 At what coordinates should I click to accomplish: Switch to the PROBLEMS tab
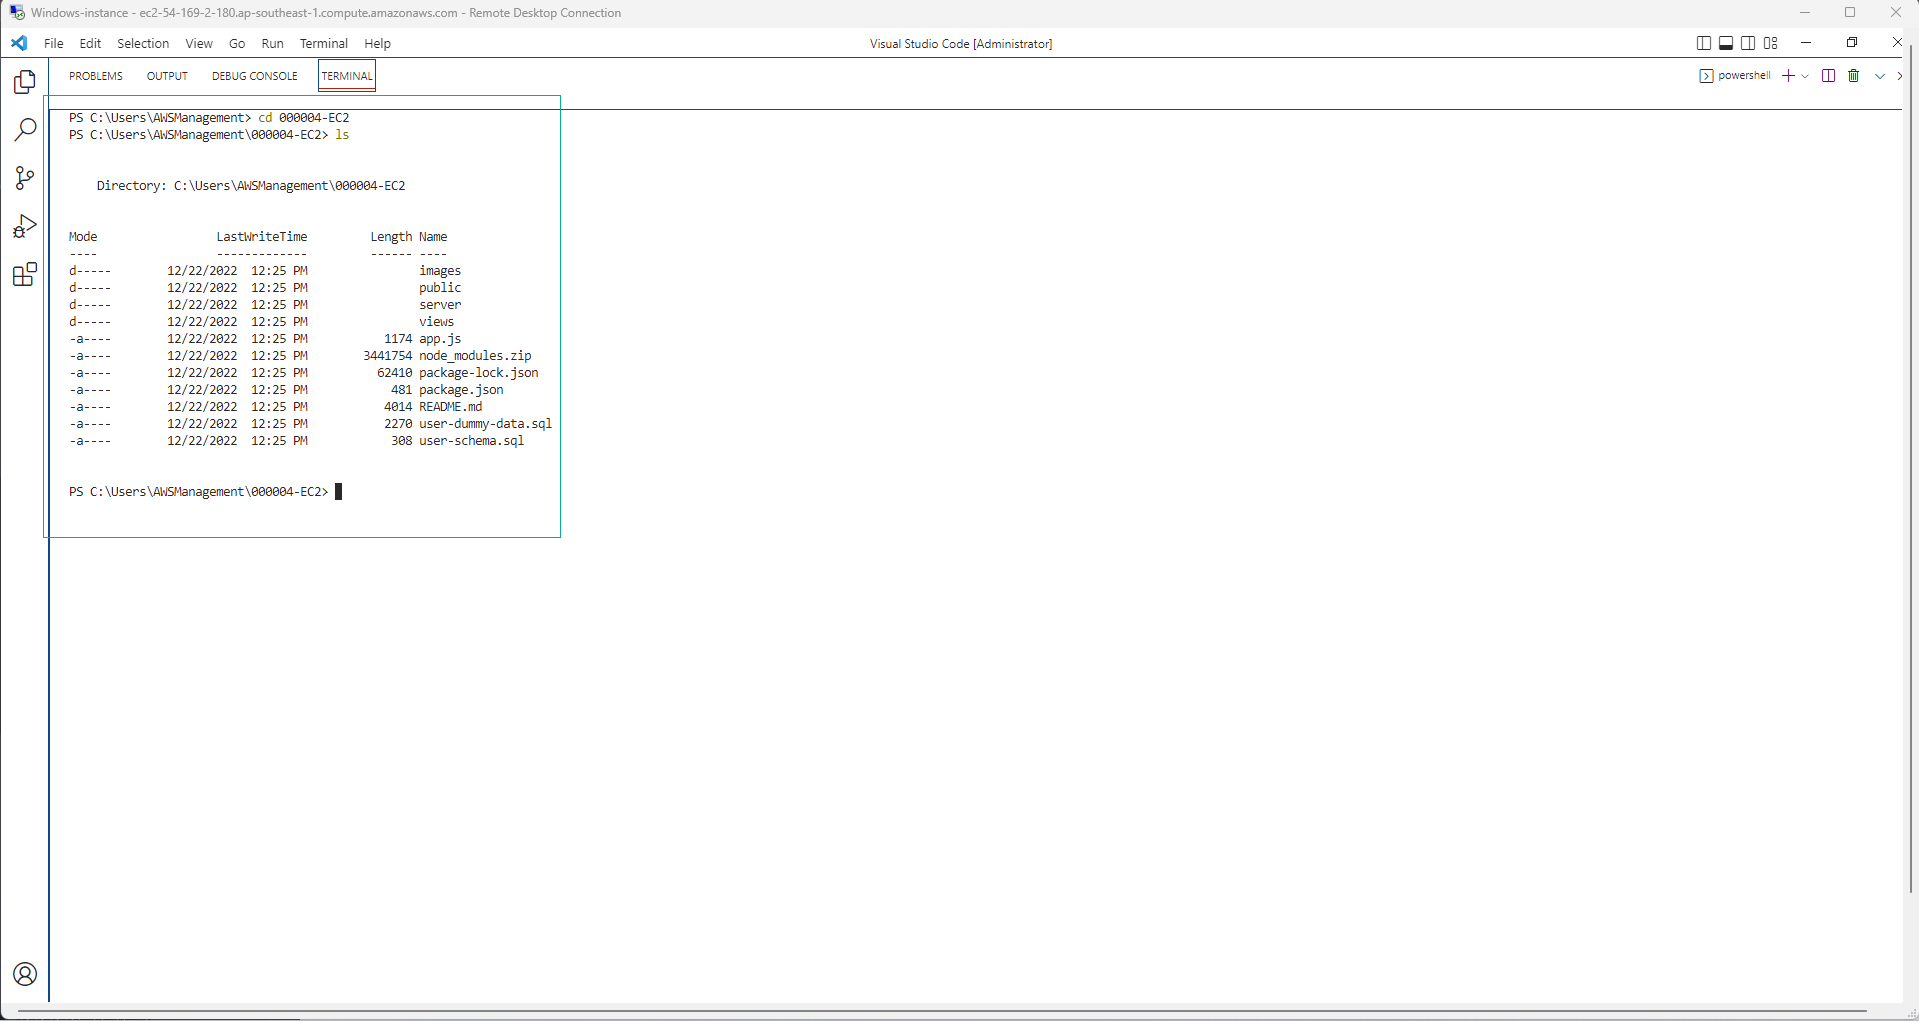(x=96, y=76)
